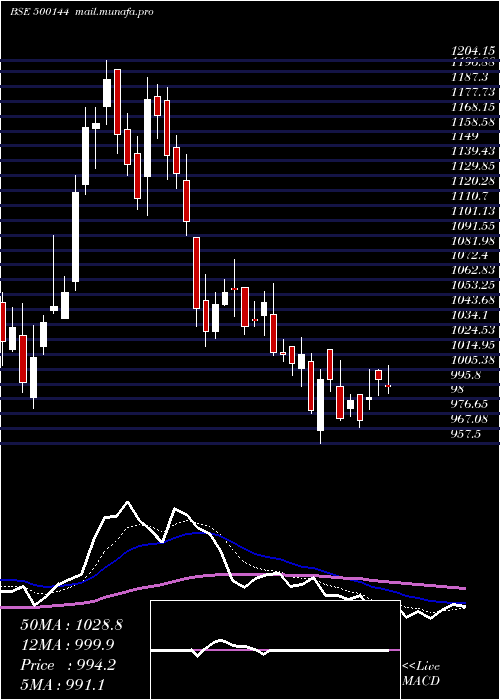Click the 1120.28 price level label

click(x=473, y=181)
